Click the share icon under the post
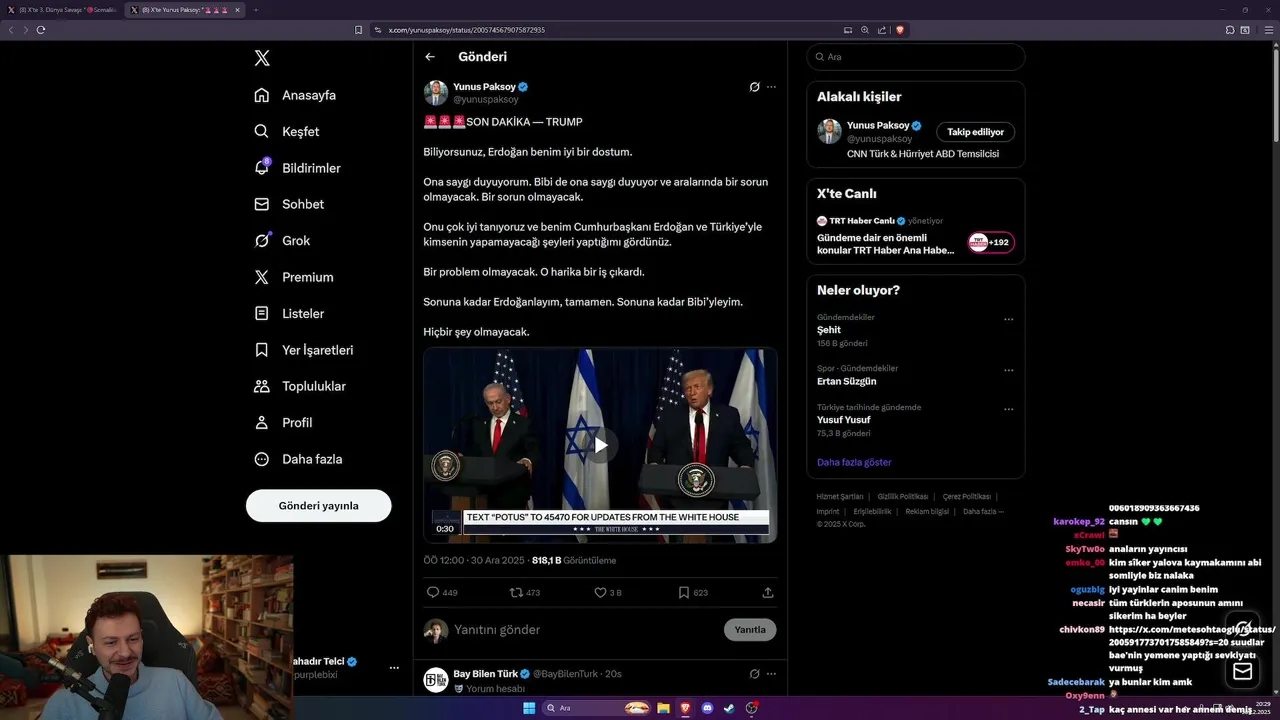 click(768, 592)
